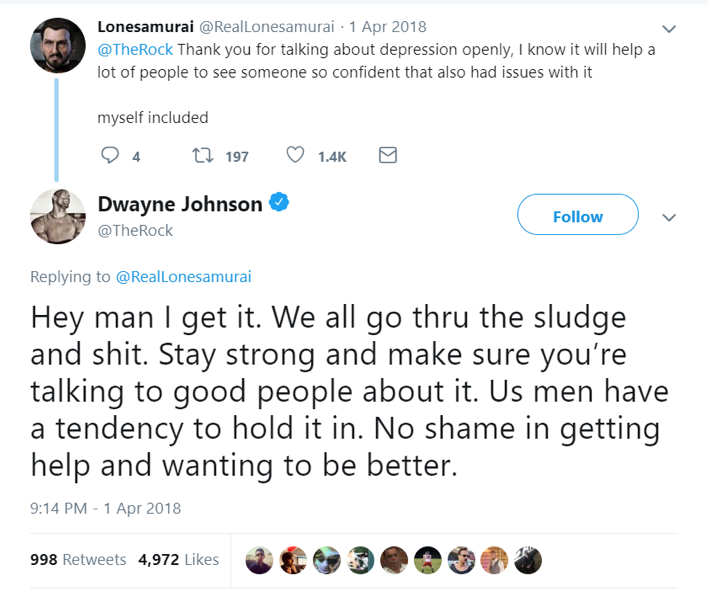This screenshot has width=708, height=591.
Task: Open the first liker avatar in likes row
Action: tap(259, 560)
